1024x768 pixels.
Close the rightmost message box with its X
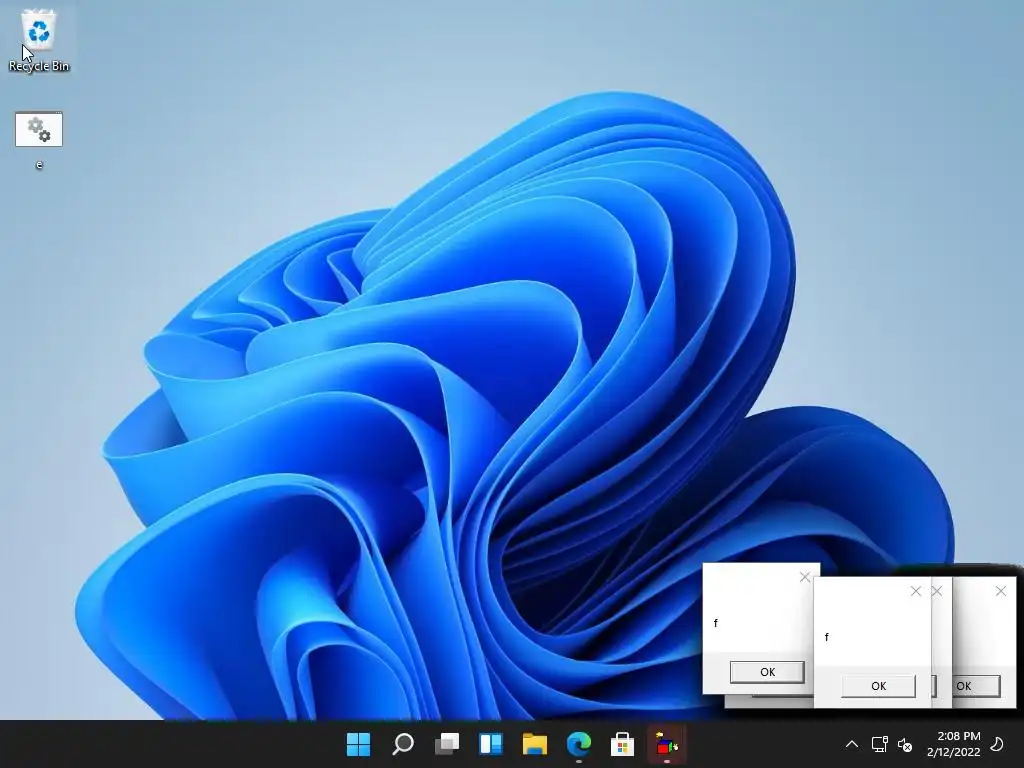(1000, 591)
